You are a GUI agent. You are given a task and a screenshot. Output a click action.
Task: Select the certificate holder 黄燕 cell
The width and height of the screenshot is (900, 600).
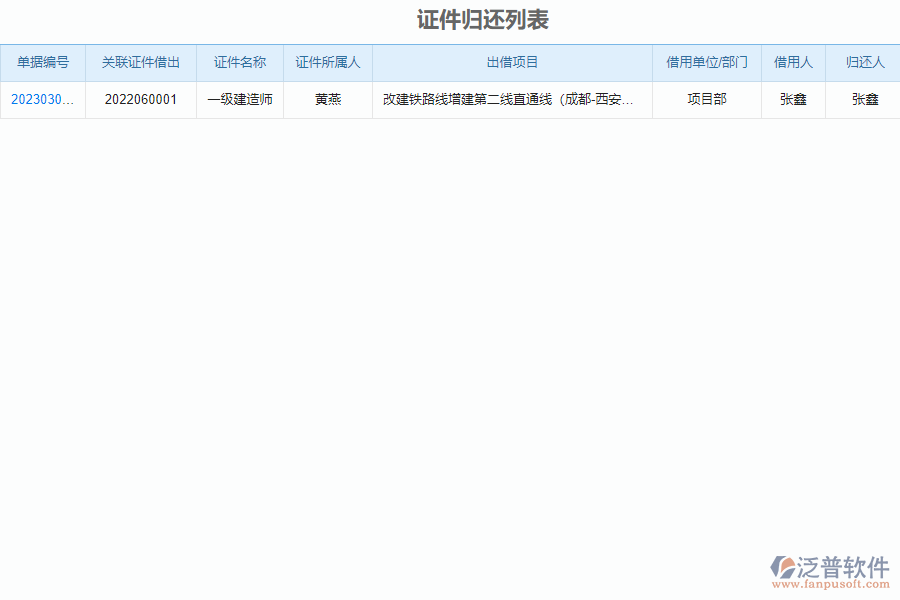click(327, 99)
